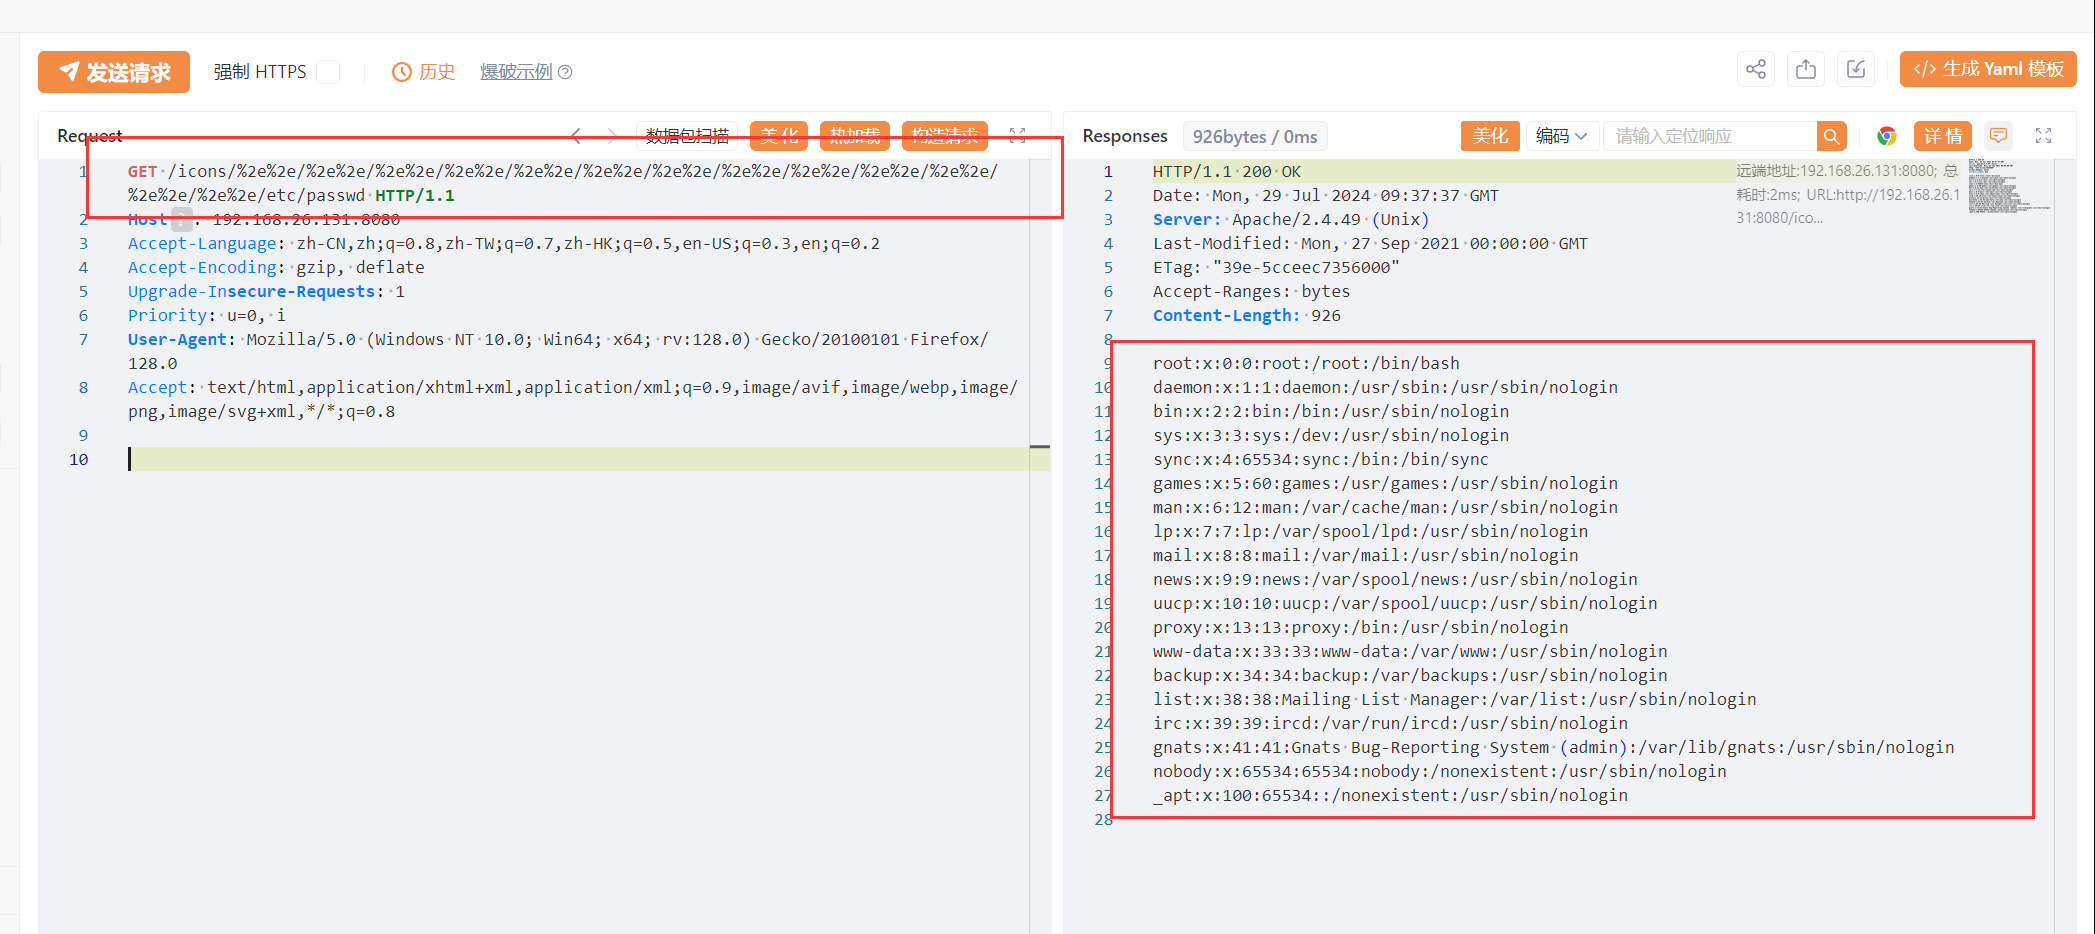Go to next request with right chevron
2095x934 pixels.
[x=611, y=136]
